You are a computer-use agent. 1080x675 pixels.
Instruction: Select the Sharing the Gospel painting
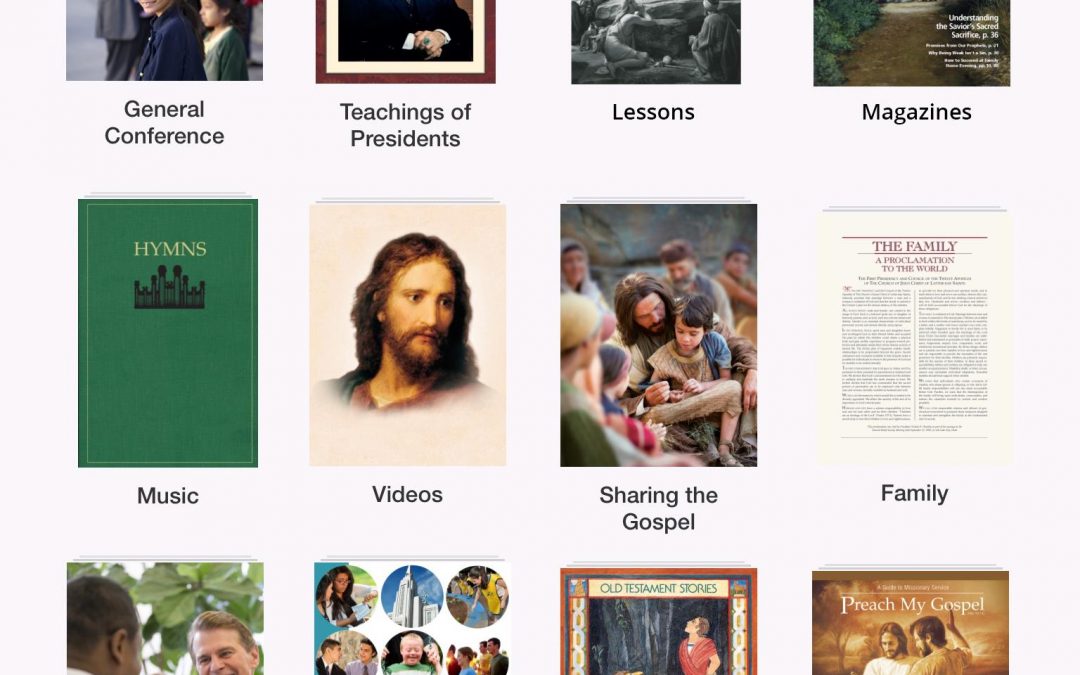(x=658, y=335)
